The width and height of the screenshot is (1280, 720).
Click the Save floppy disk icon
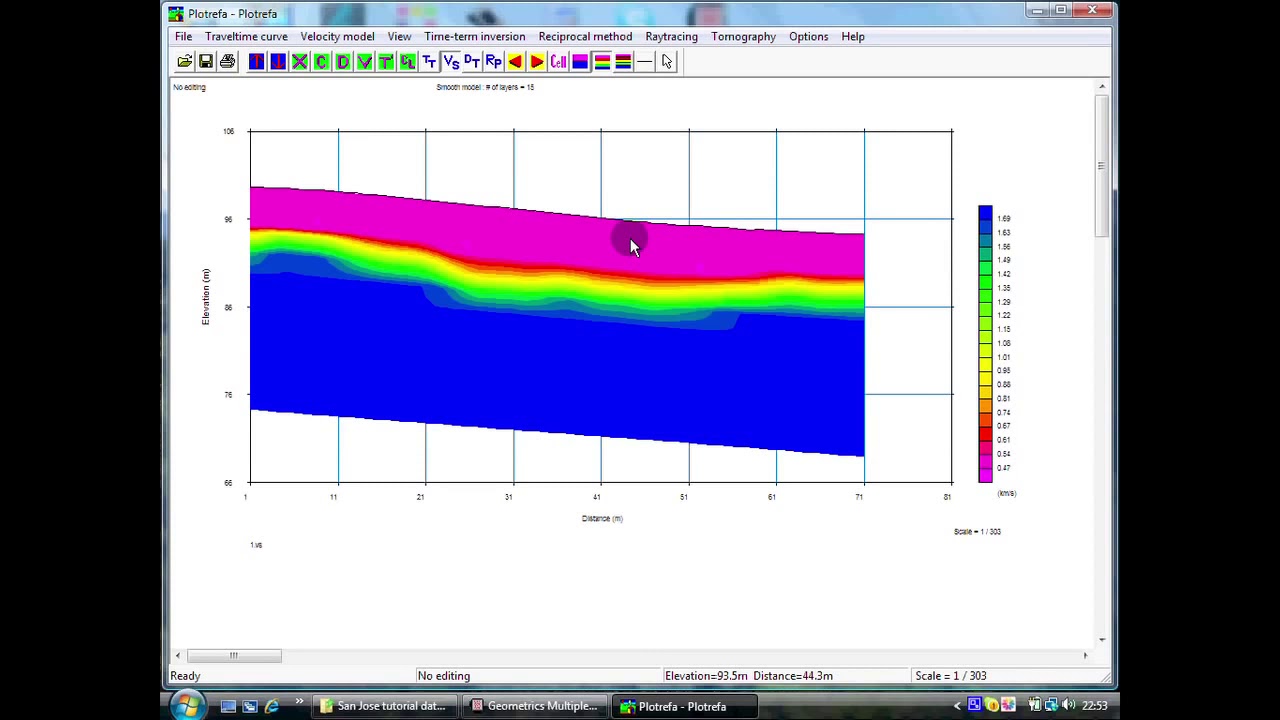(x=206, y=62)
